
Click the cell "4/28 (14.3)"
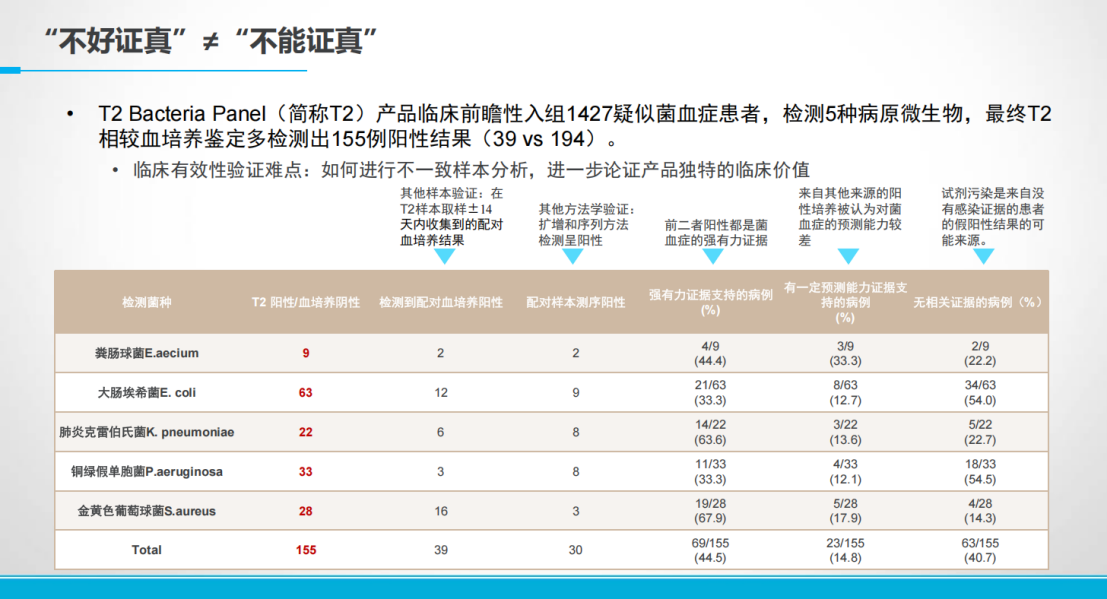980,511
